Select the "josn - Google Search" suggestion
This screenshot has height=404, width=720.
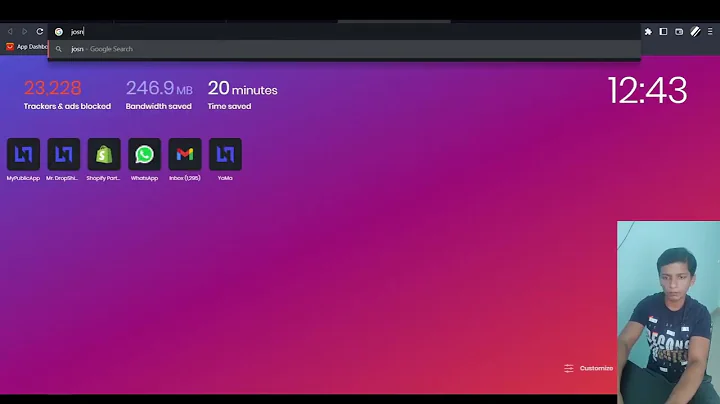click(x=344, y=49)
